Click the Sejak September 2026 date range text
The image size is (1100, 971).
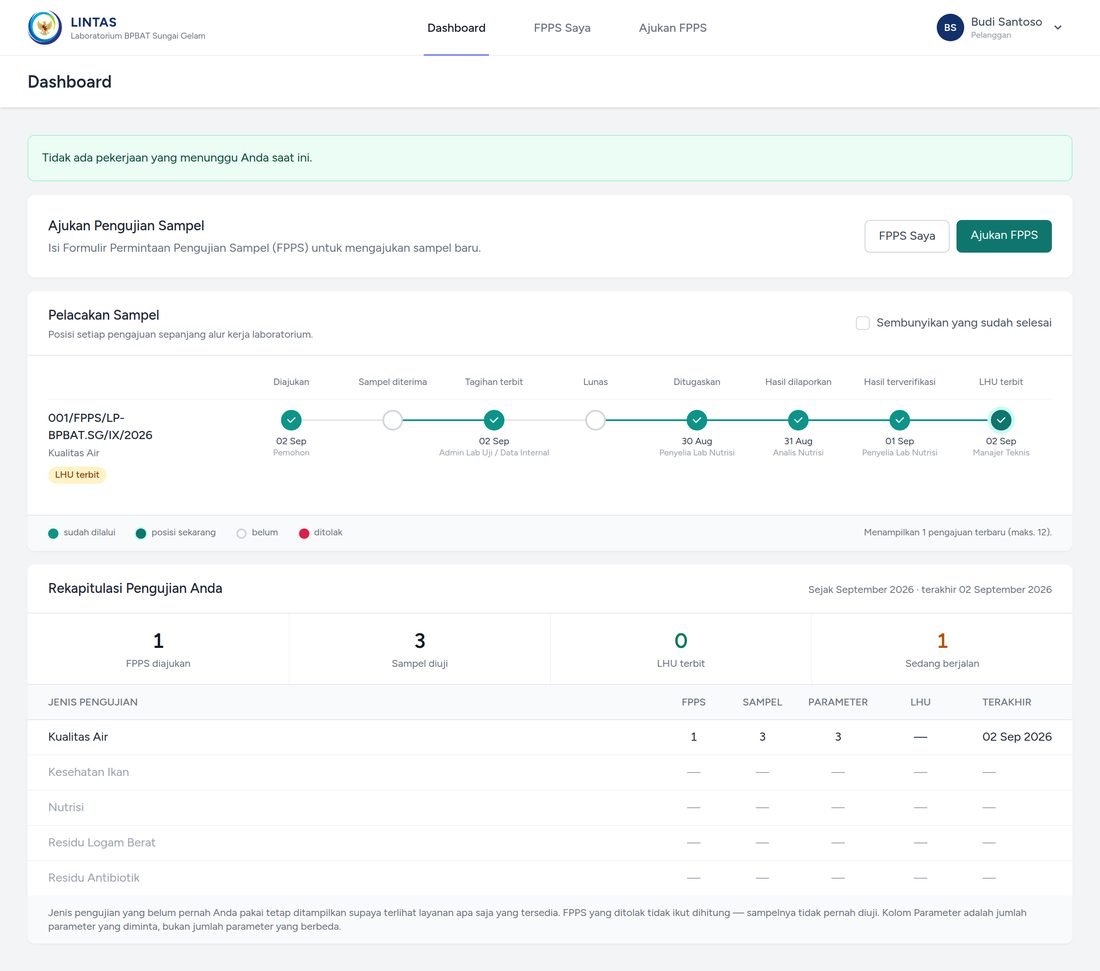[930, 589]
